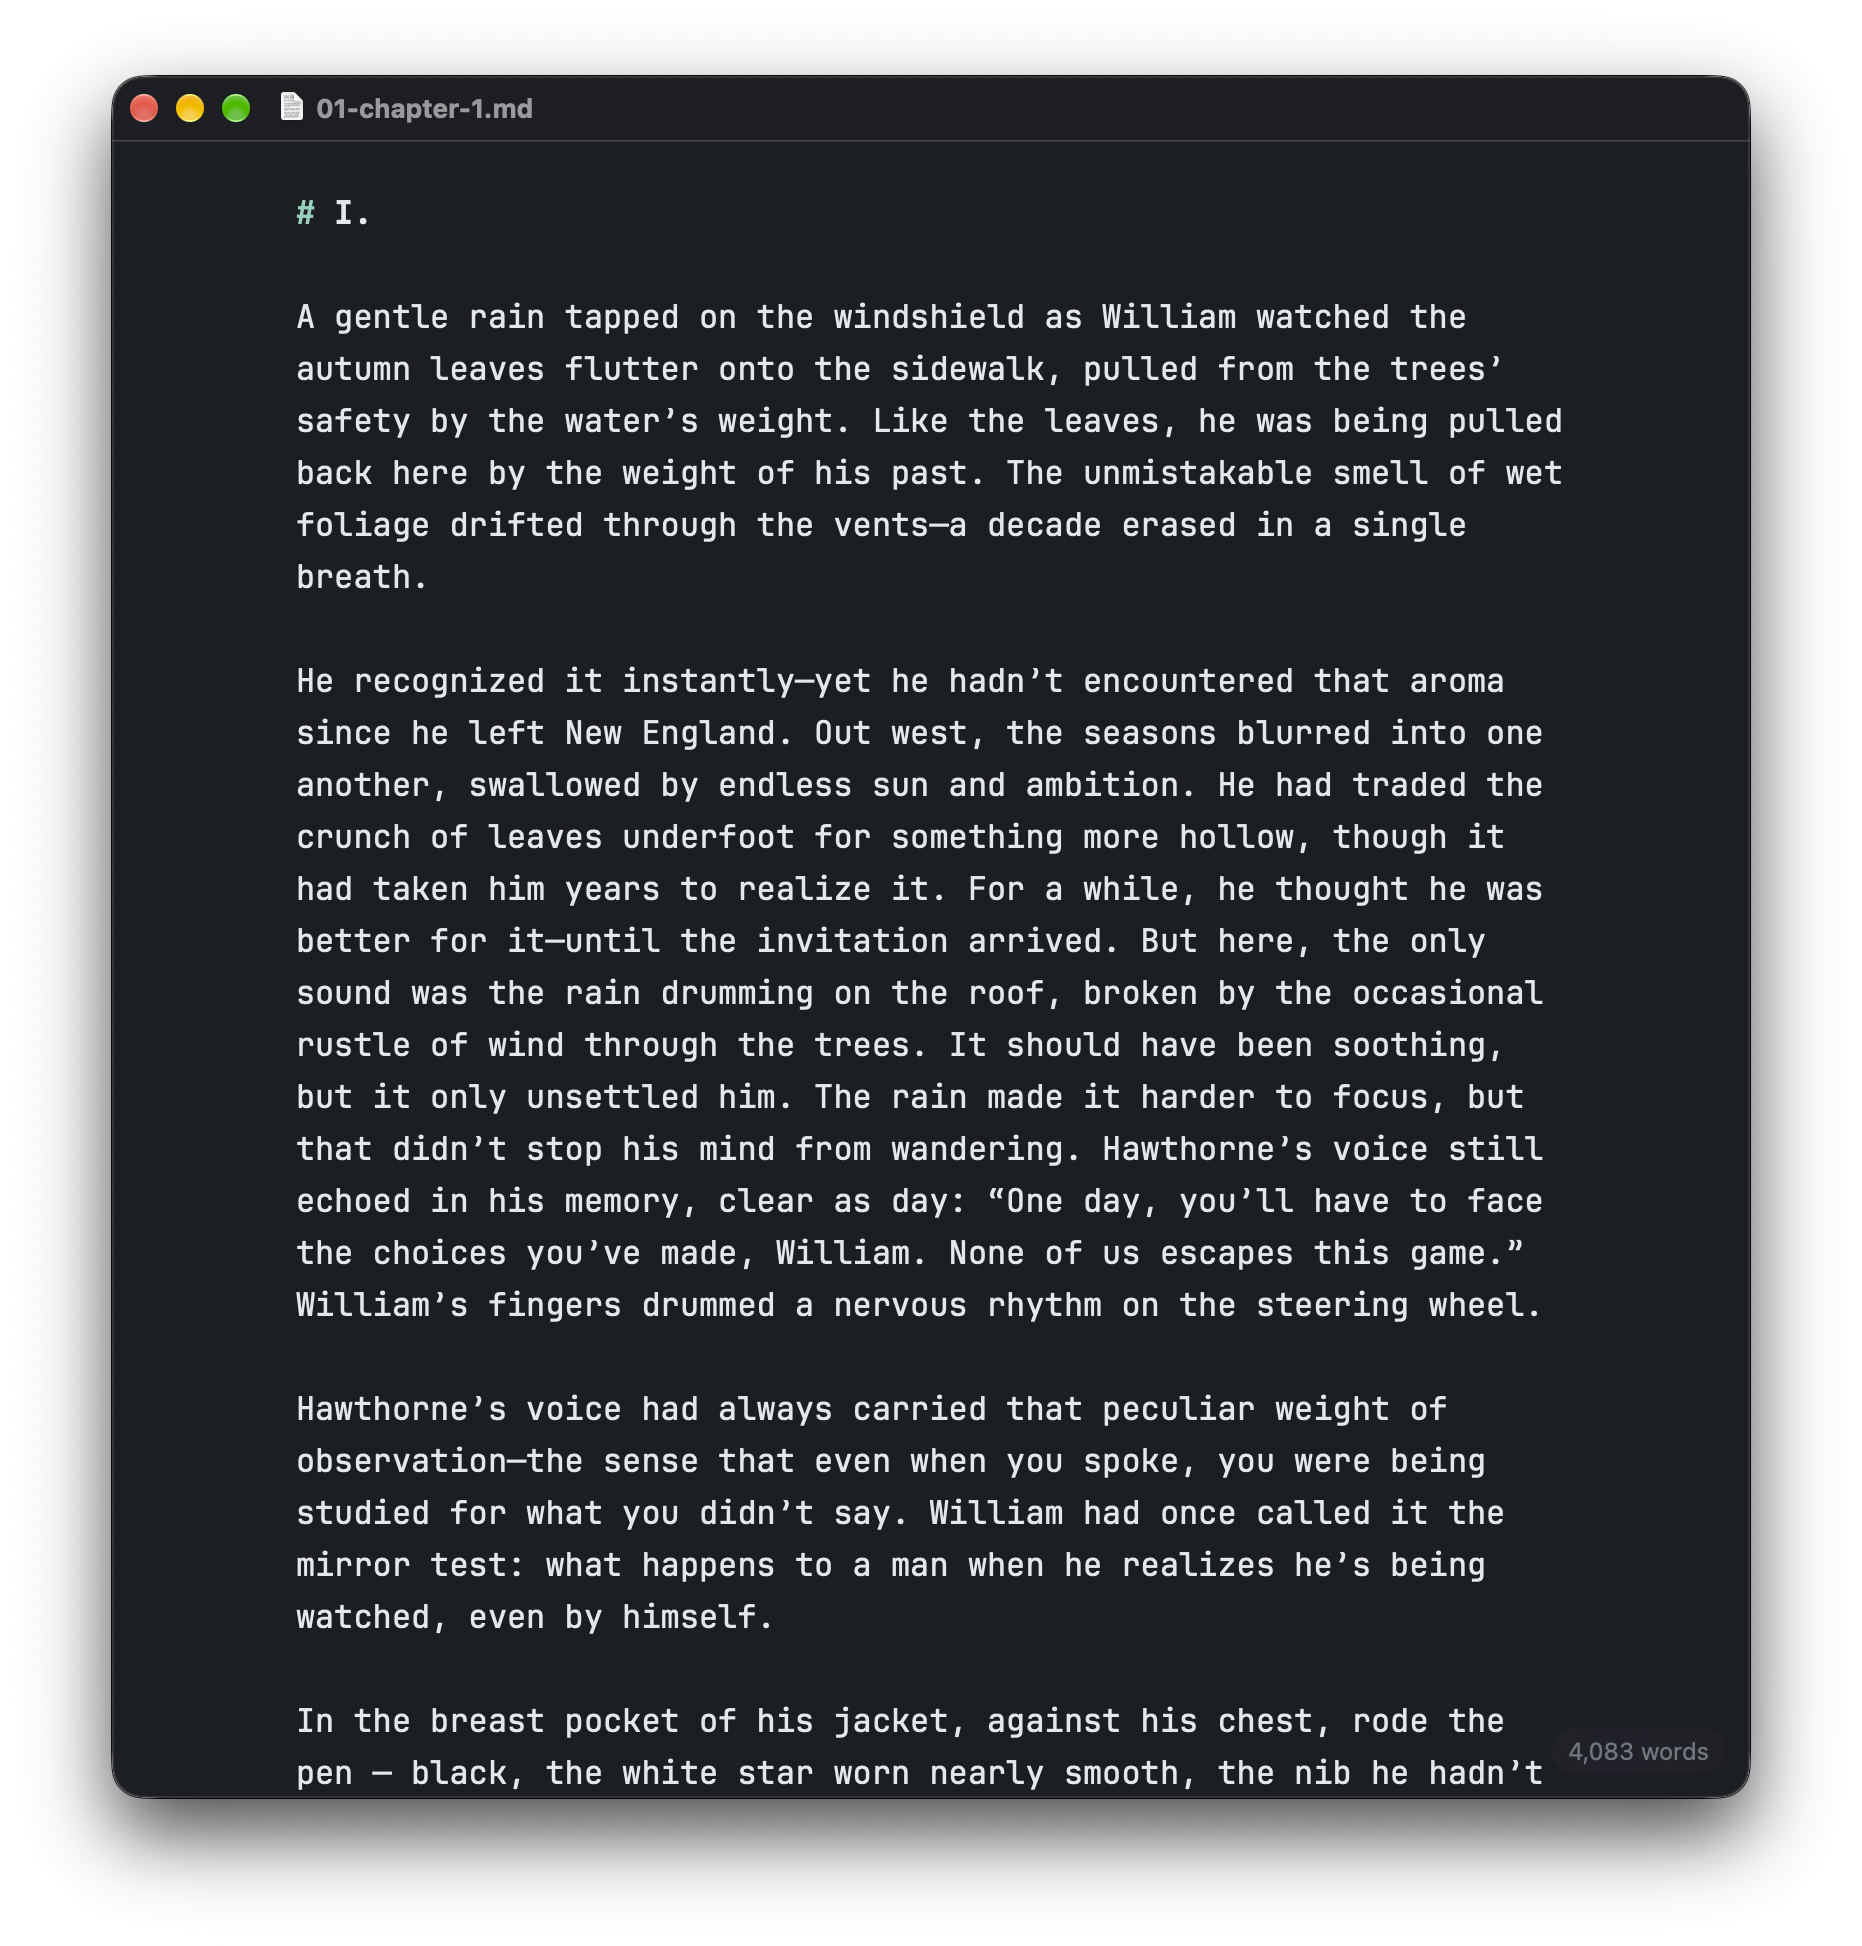Click the word "invitation" in second paragraph

852,941
